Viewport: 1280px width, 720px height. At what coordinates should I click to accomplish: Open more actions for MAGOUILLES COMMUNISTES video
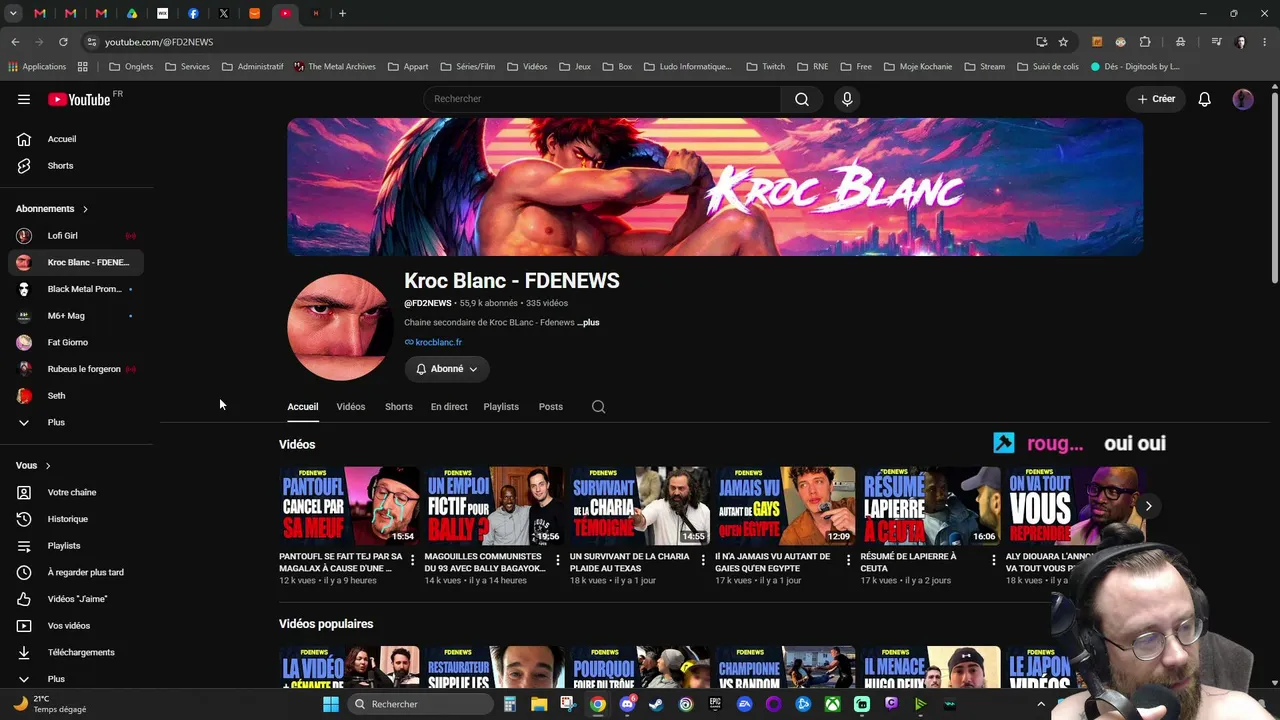pyautogui.click(x=558, y=562)
